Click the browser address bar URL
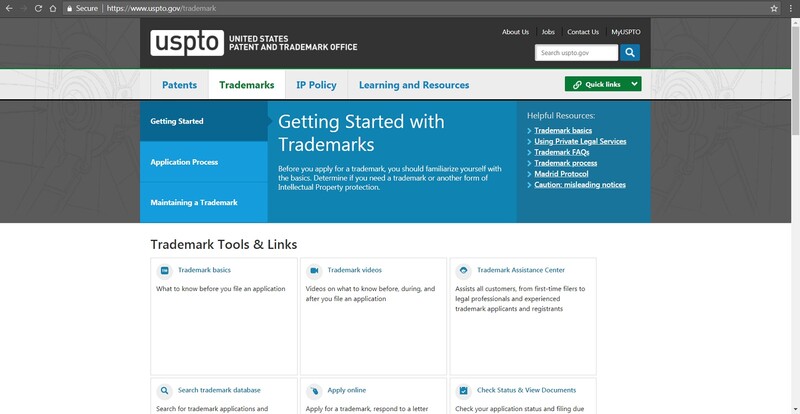 pyautogui.click(x=161, y=9)
